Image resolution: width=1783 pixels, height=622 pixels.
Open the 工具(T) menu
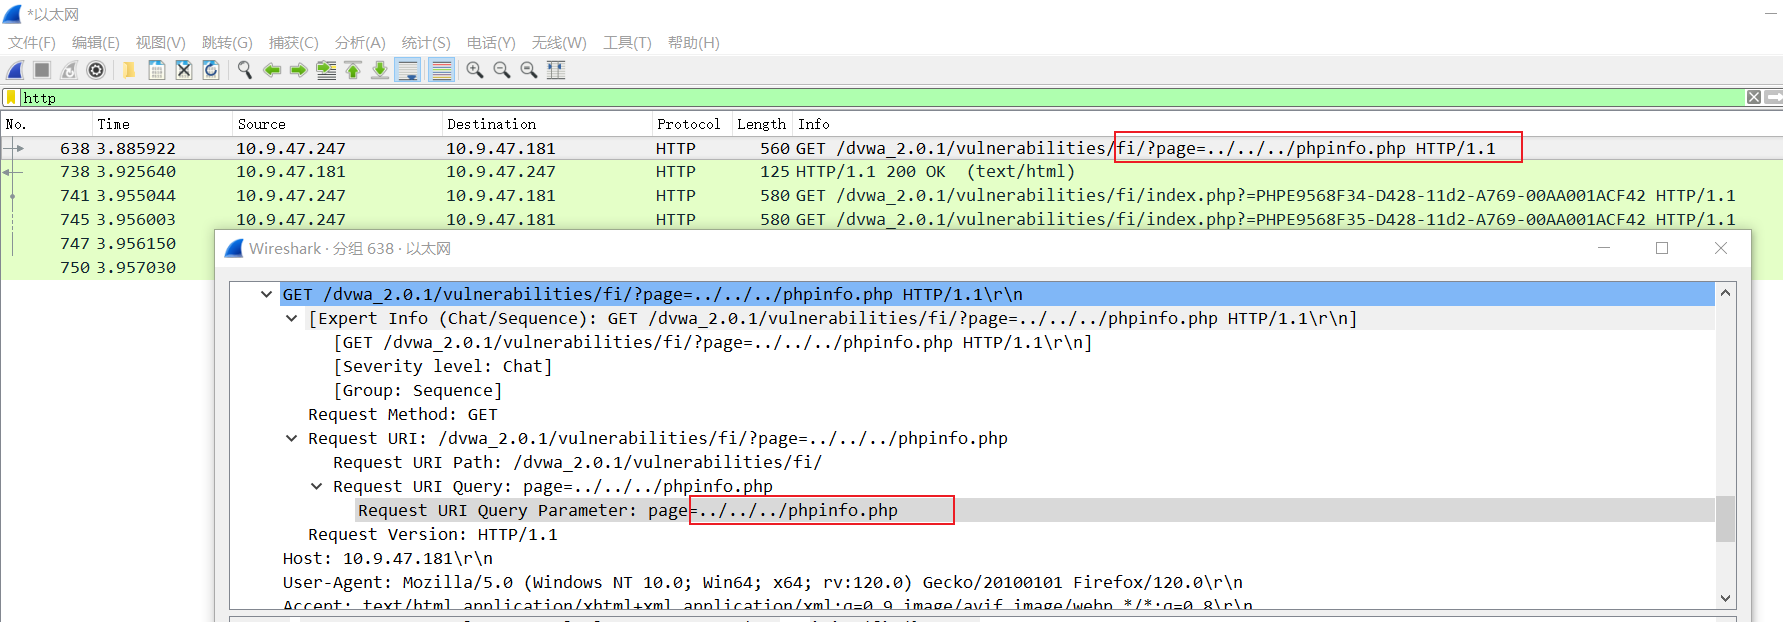(x=627, y=43)
